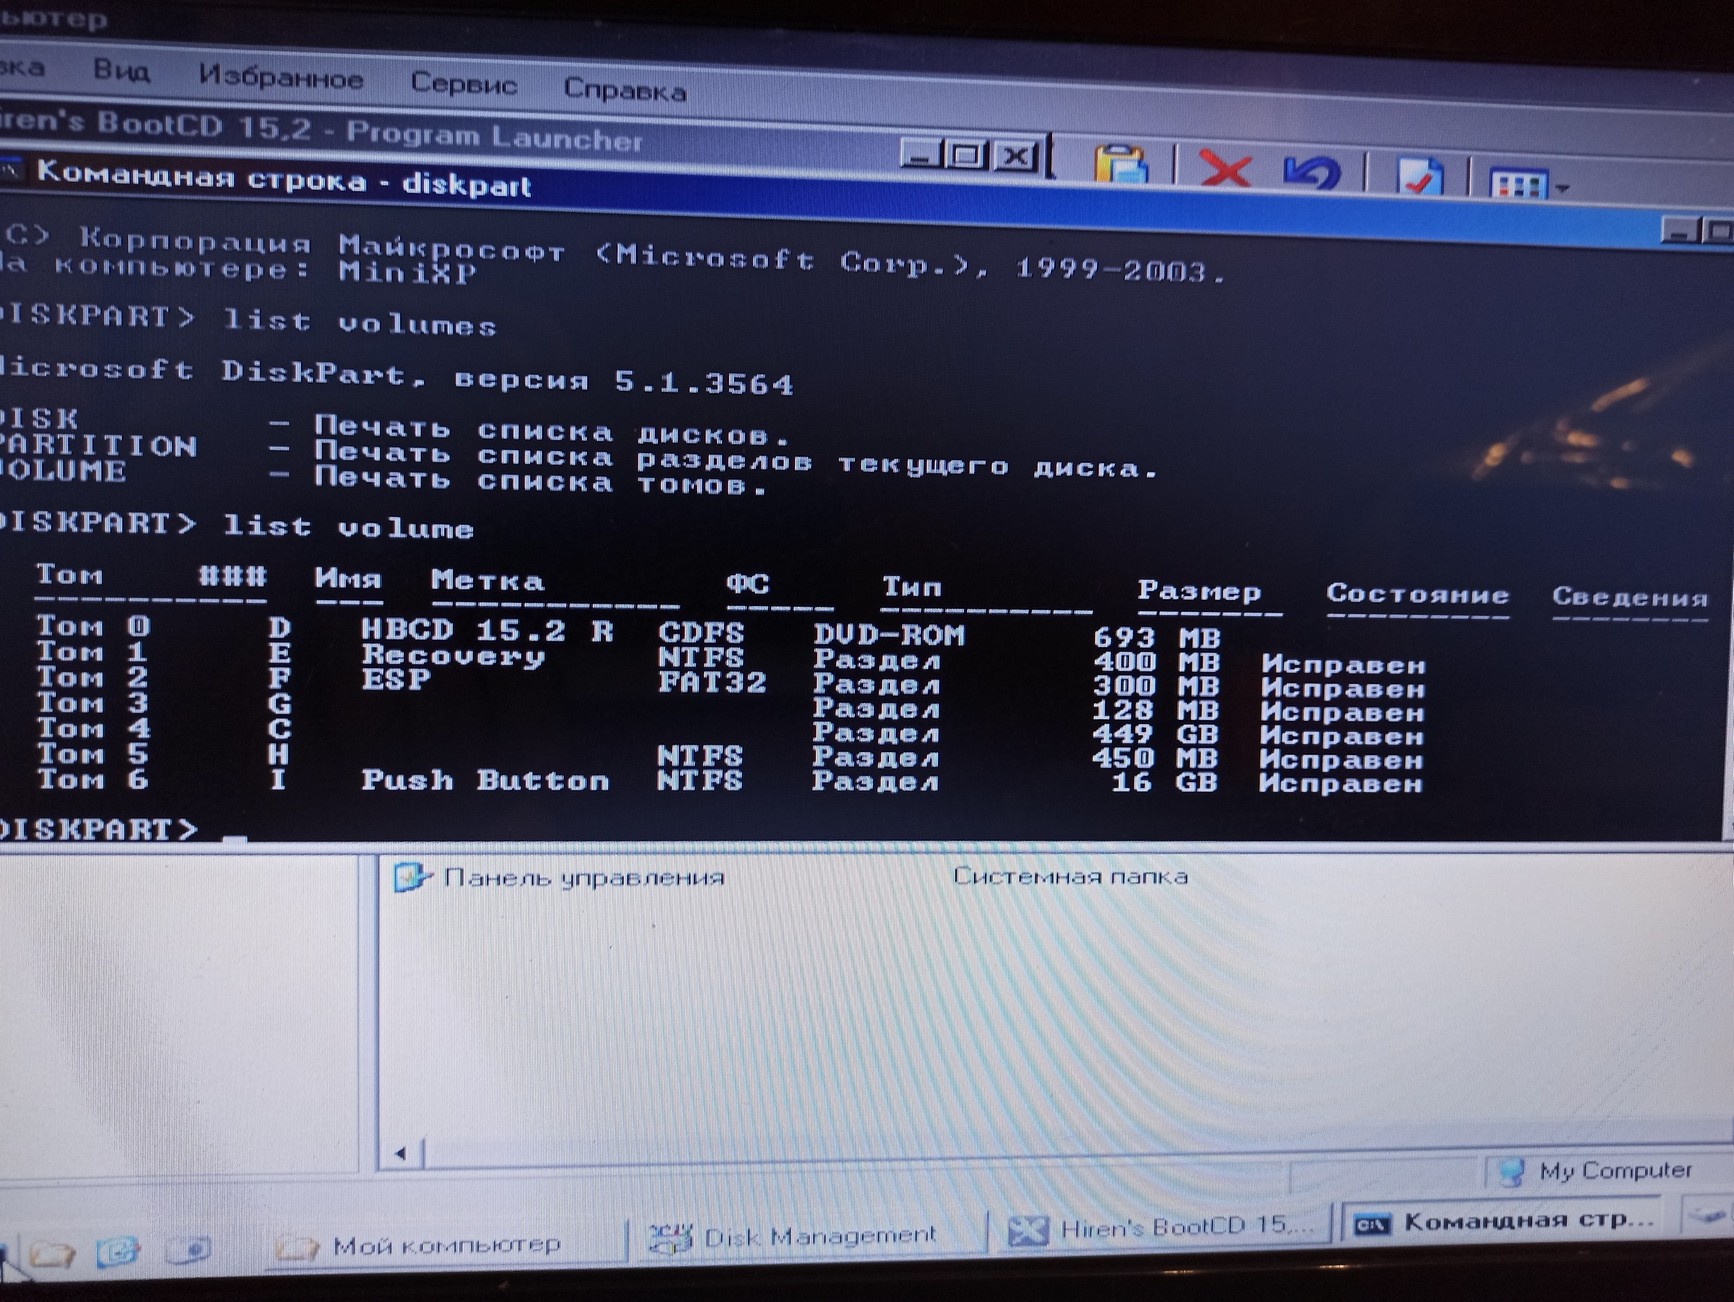Open the Вид menu

click(x=121, y=71)
